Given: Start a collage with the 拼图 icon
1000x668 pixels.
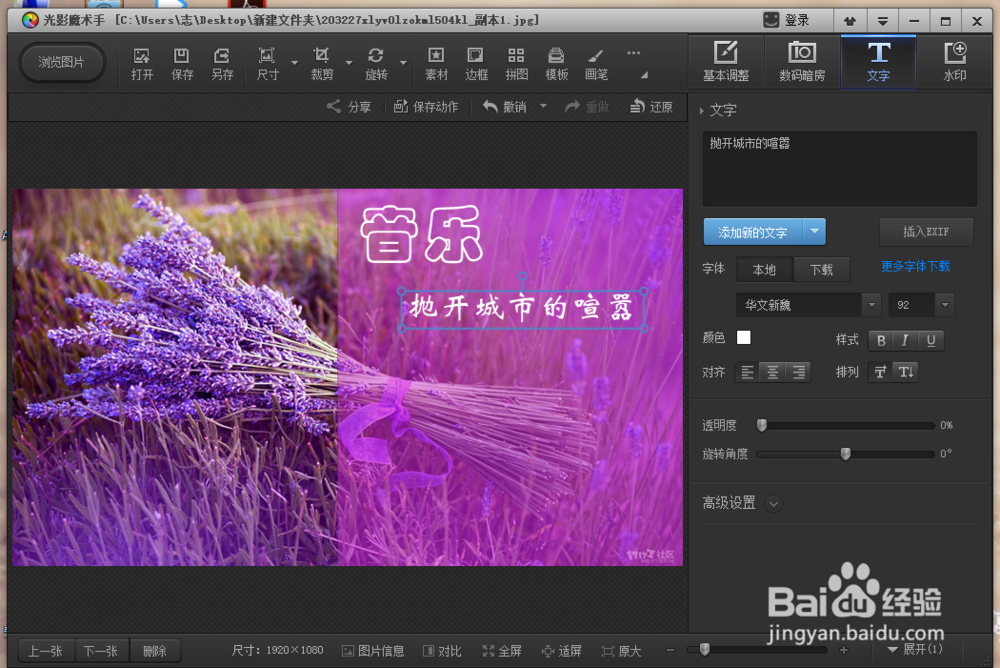Looking at the screenshot, I should coord(515,62).
